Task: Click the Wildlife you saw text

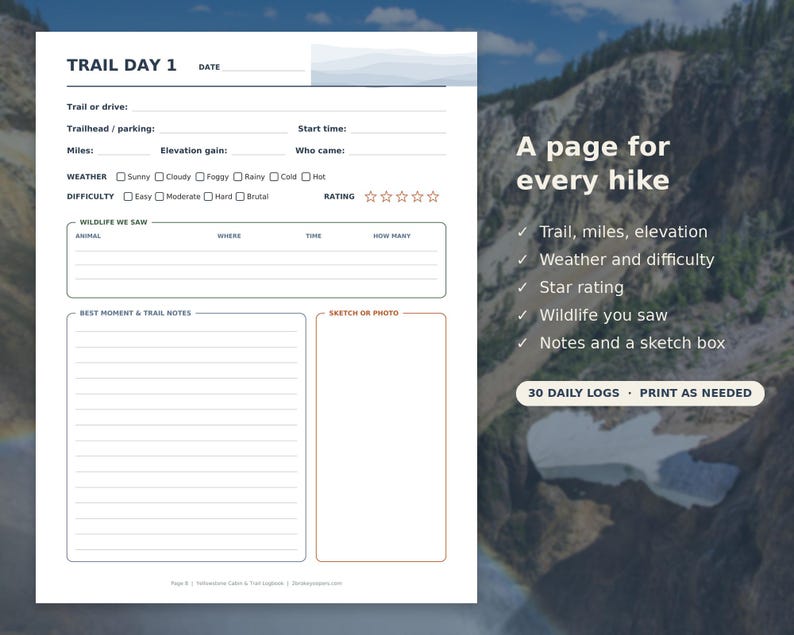Action: (604, 315)
